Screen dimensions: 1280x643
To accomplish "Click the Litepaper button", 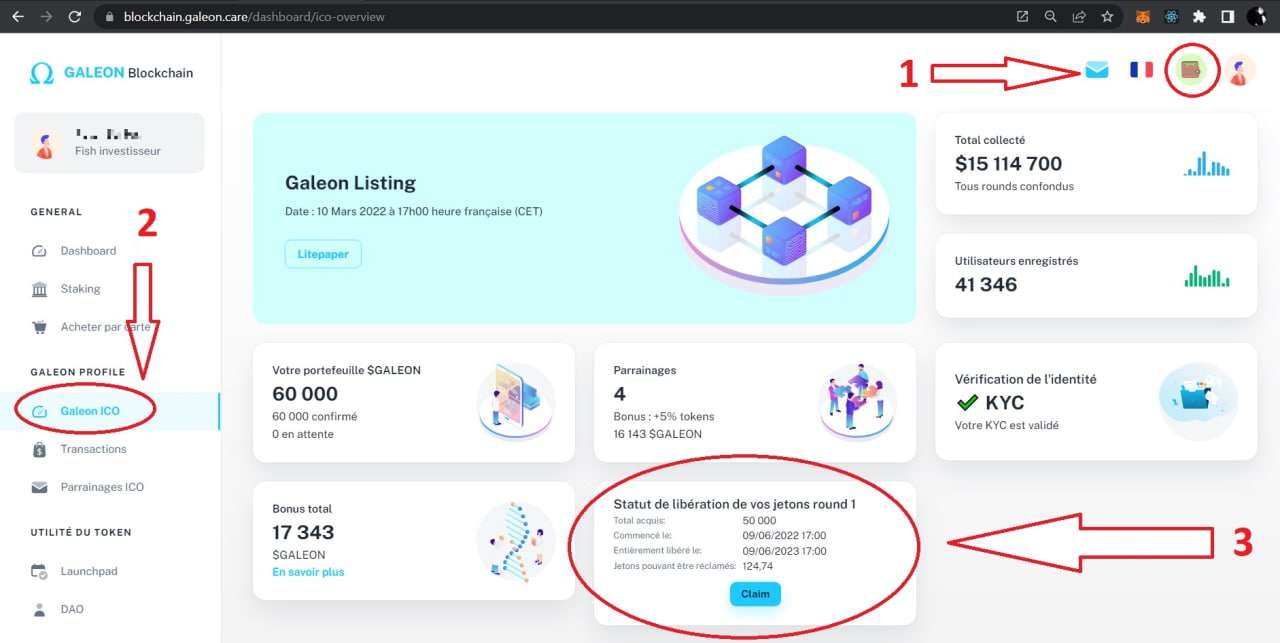I will [323, 254].
